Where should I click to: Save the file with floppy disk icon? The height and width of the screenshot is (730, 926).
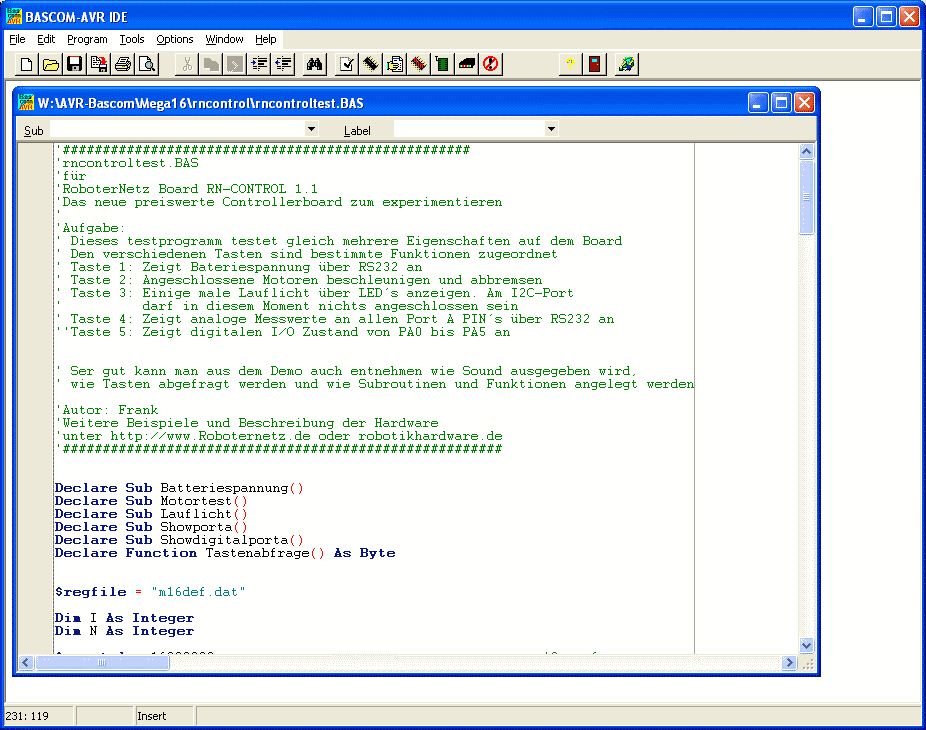(74, 64)
